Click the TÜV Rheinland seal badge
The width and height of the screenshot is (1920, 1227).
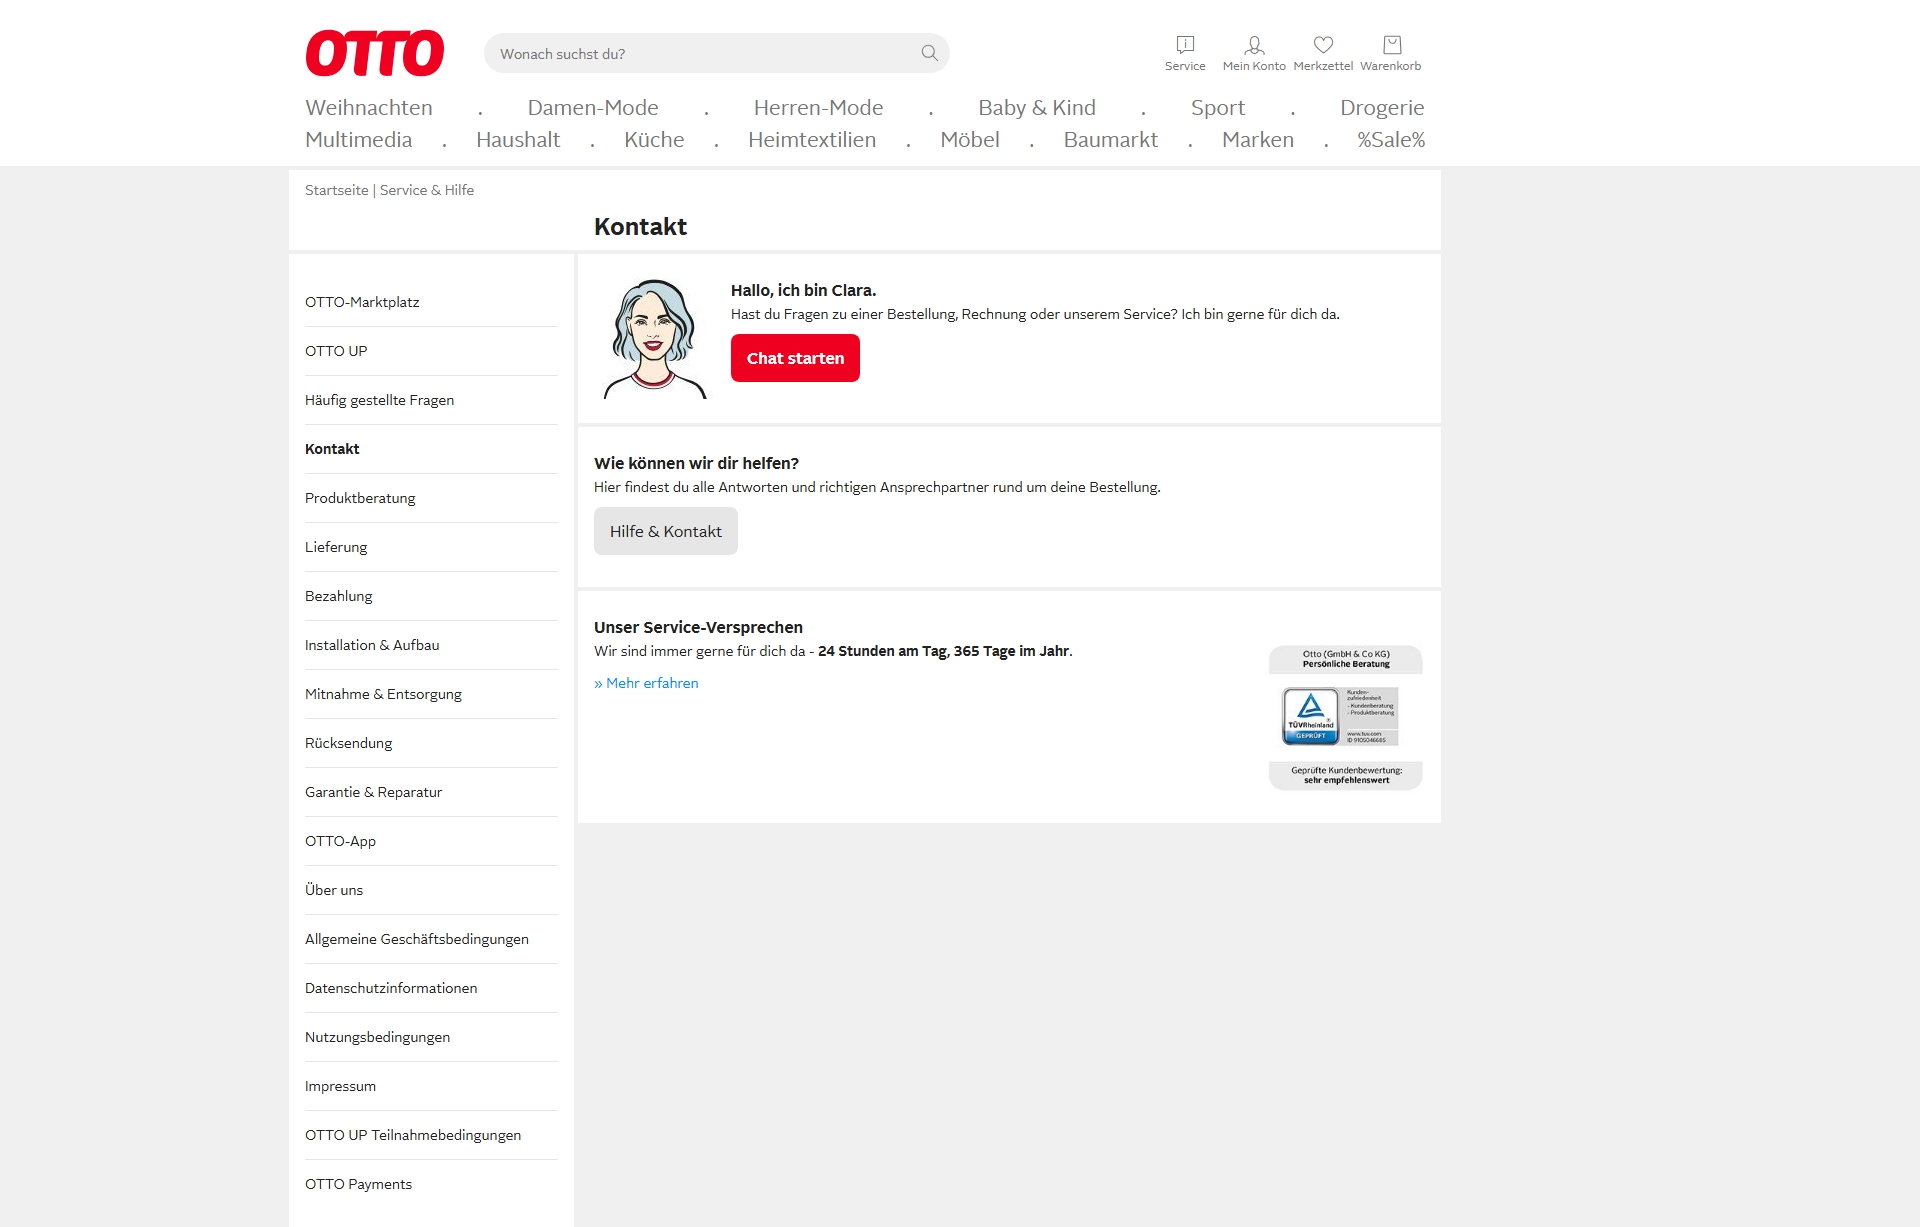point(1340,716)
